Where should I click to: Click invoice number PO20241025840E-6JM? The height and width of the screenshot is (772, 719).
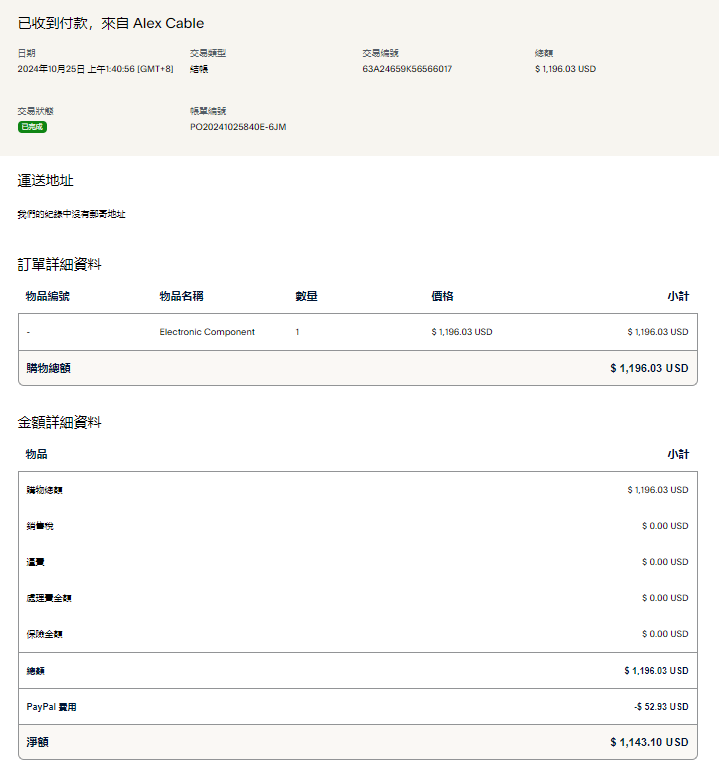(x=238, y=127)
